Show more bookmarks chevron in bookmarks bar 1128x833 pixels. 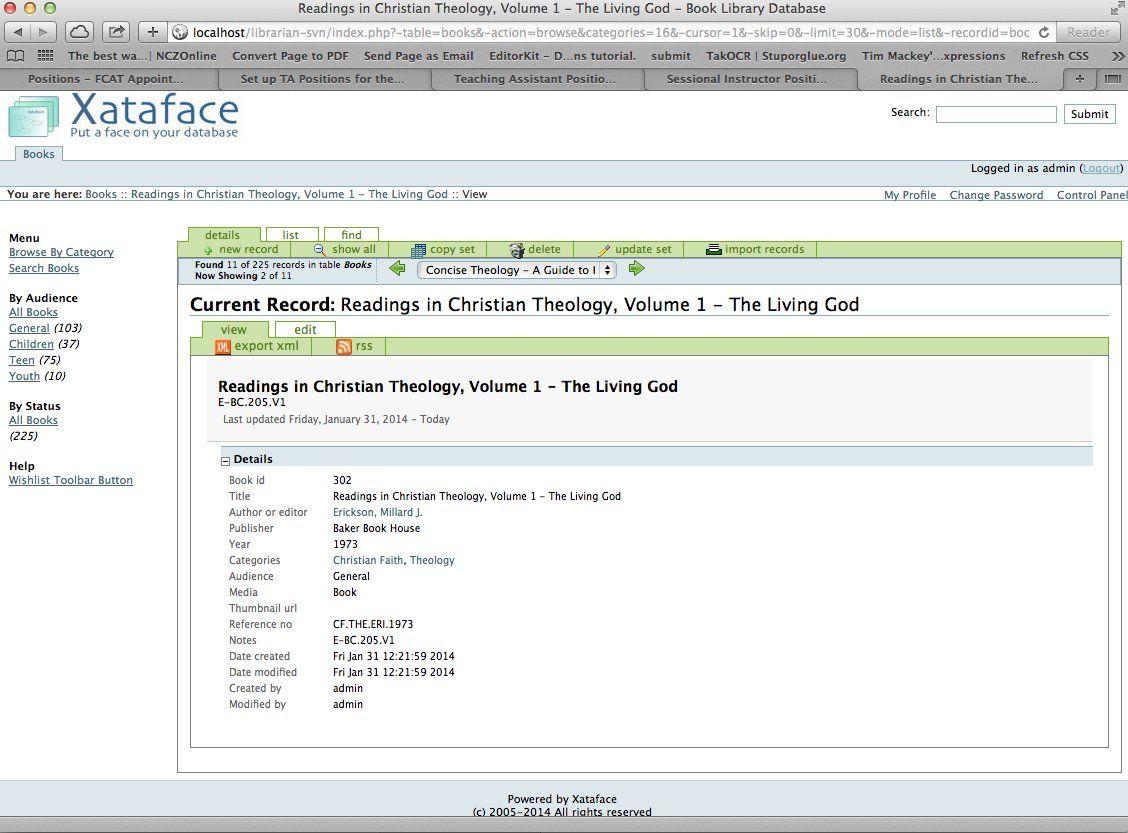click(1118, 55)
